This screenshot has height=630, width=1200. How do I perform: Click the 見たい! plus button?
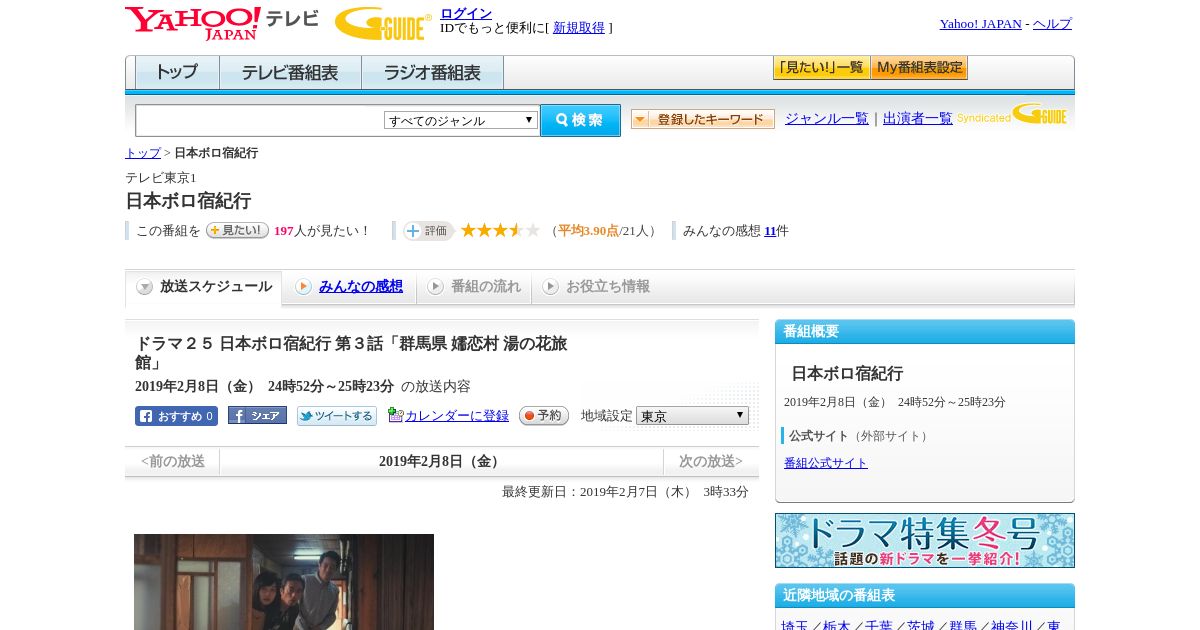237,230
